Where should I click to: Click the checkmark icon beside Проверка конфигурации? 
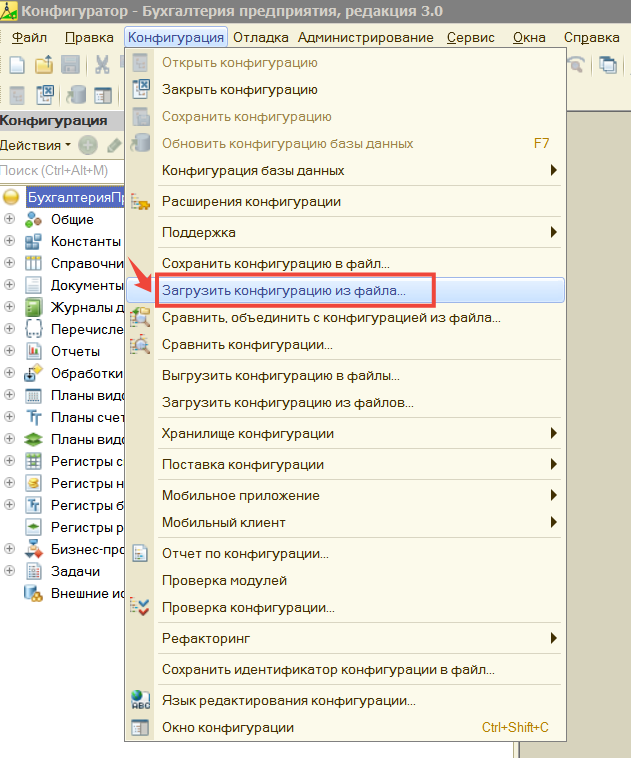click(x=140, y=607)
